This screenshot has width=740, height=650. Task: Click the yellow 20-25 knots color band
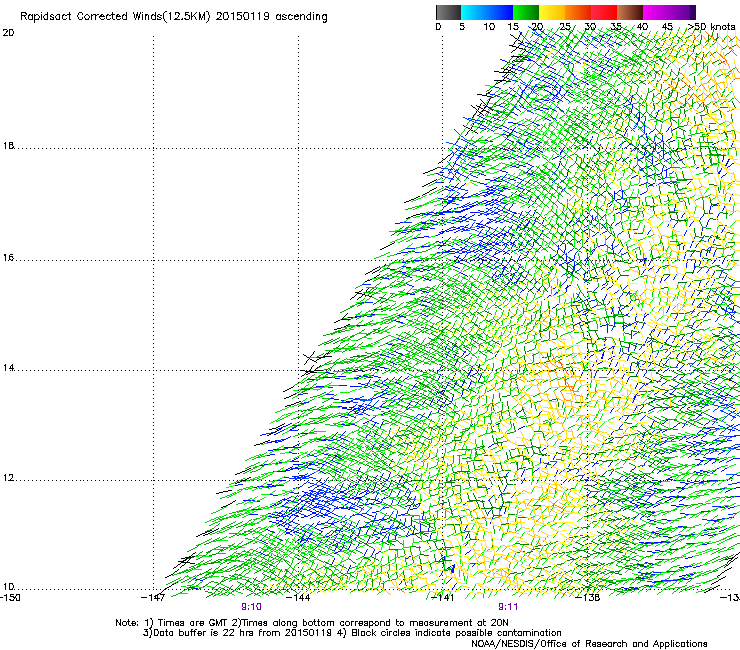[552, 12]
